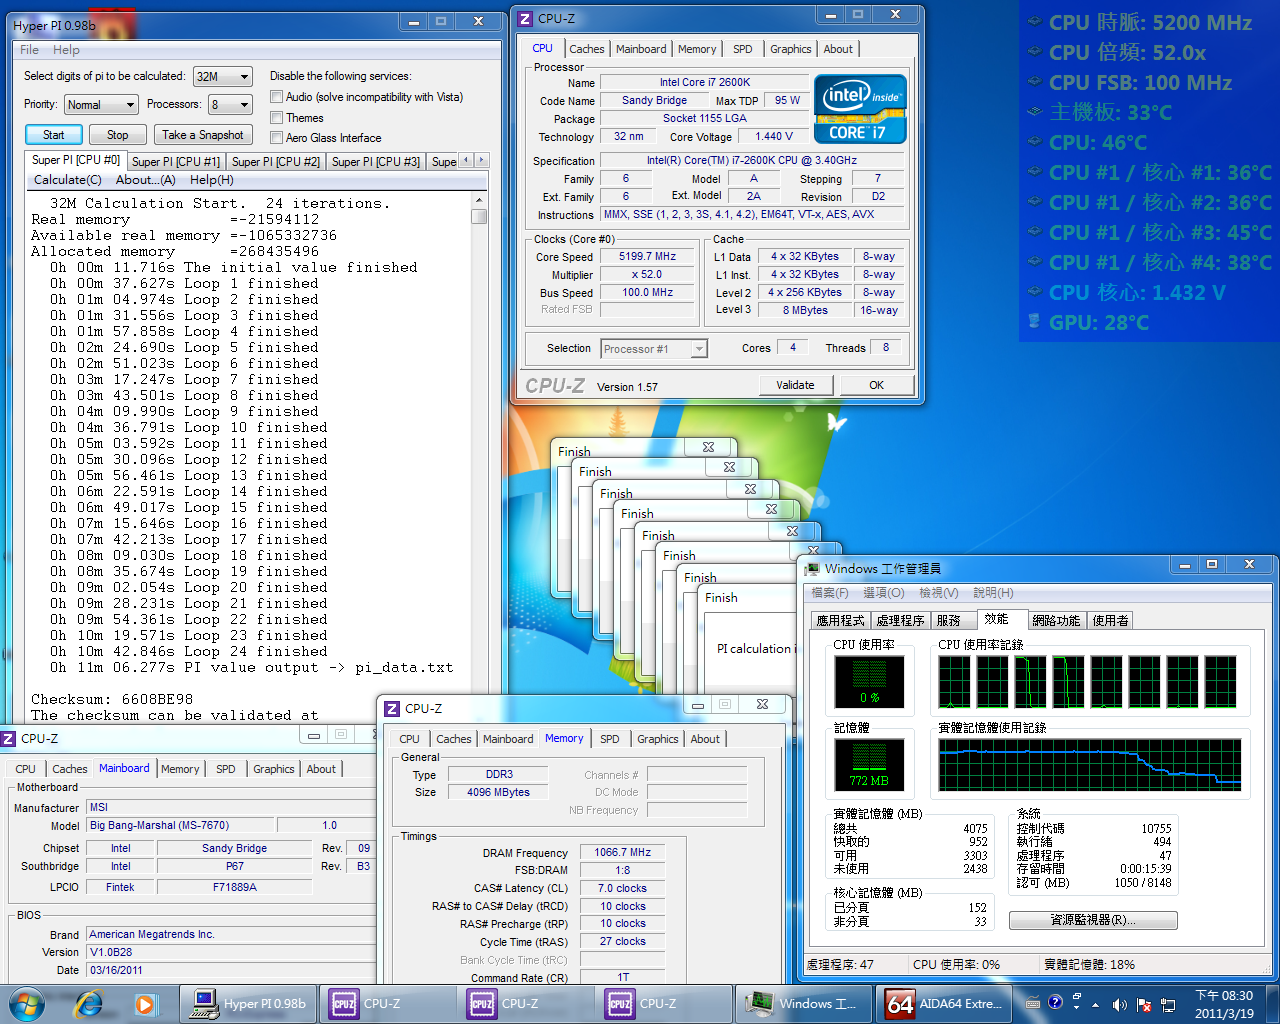Open the 檢視(V) menu in Task Manager
This screenshot has height=1024, width=1280.
938,593
